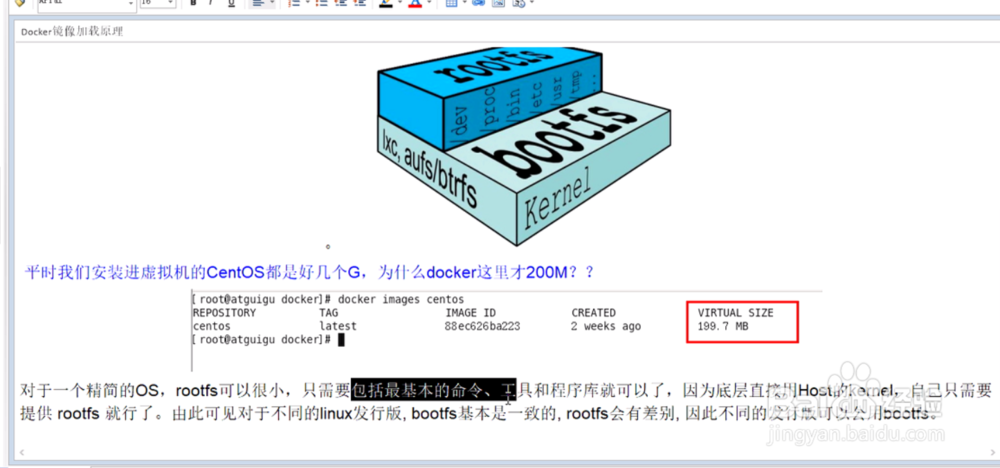Click paragraph line starting '提供 rootfs 就行了'

pos(482,414)
